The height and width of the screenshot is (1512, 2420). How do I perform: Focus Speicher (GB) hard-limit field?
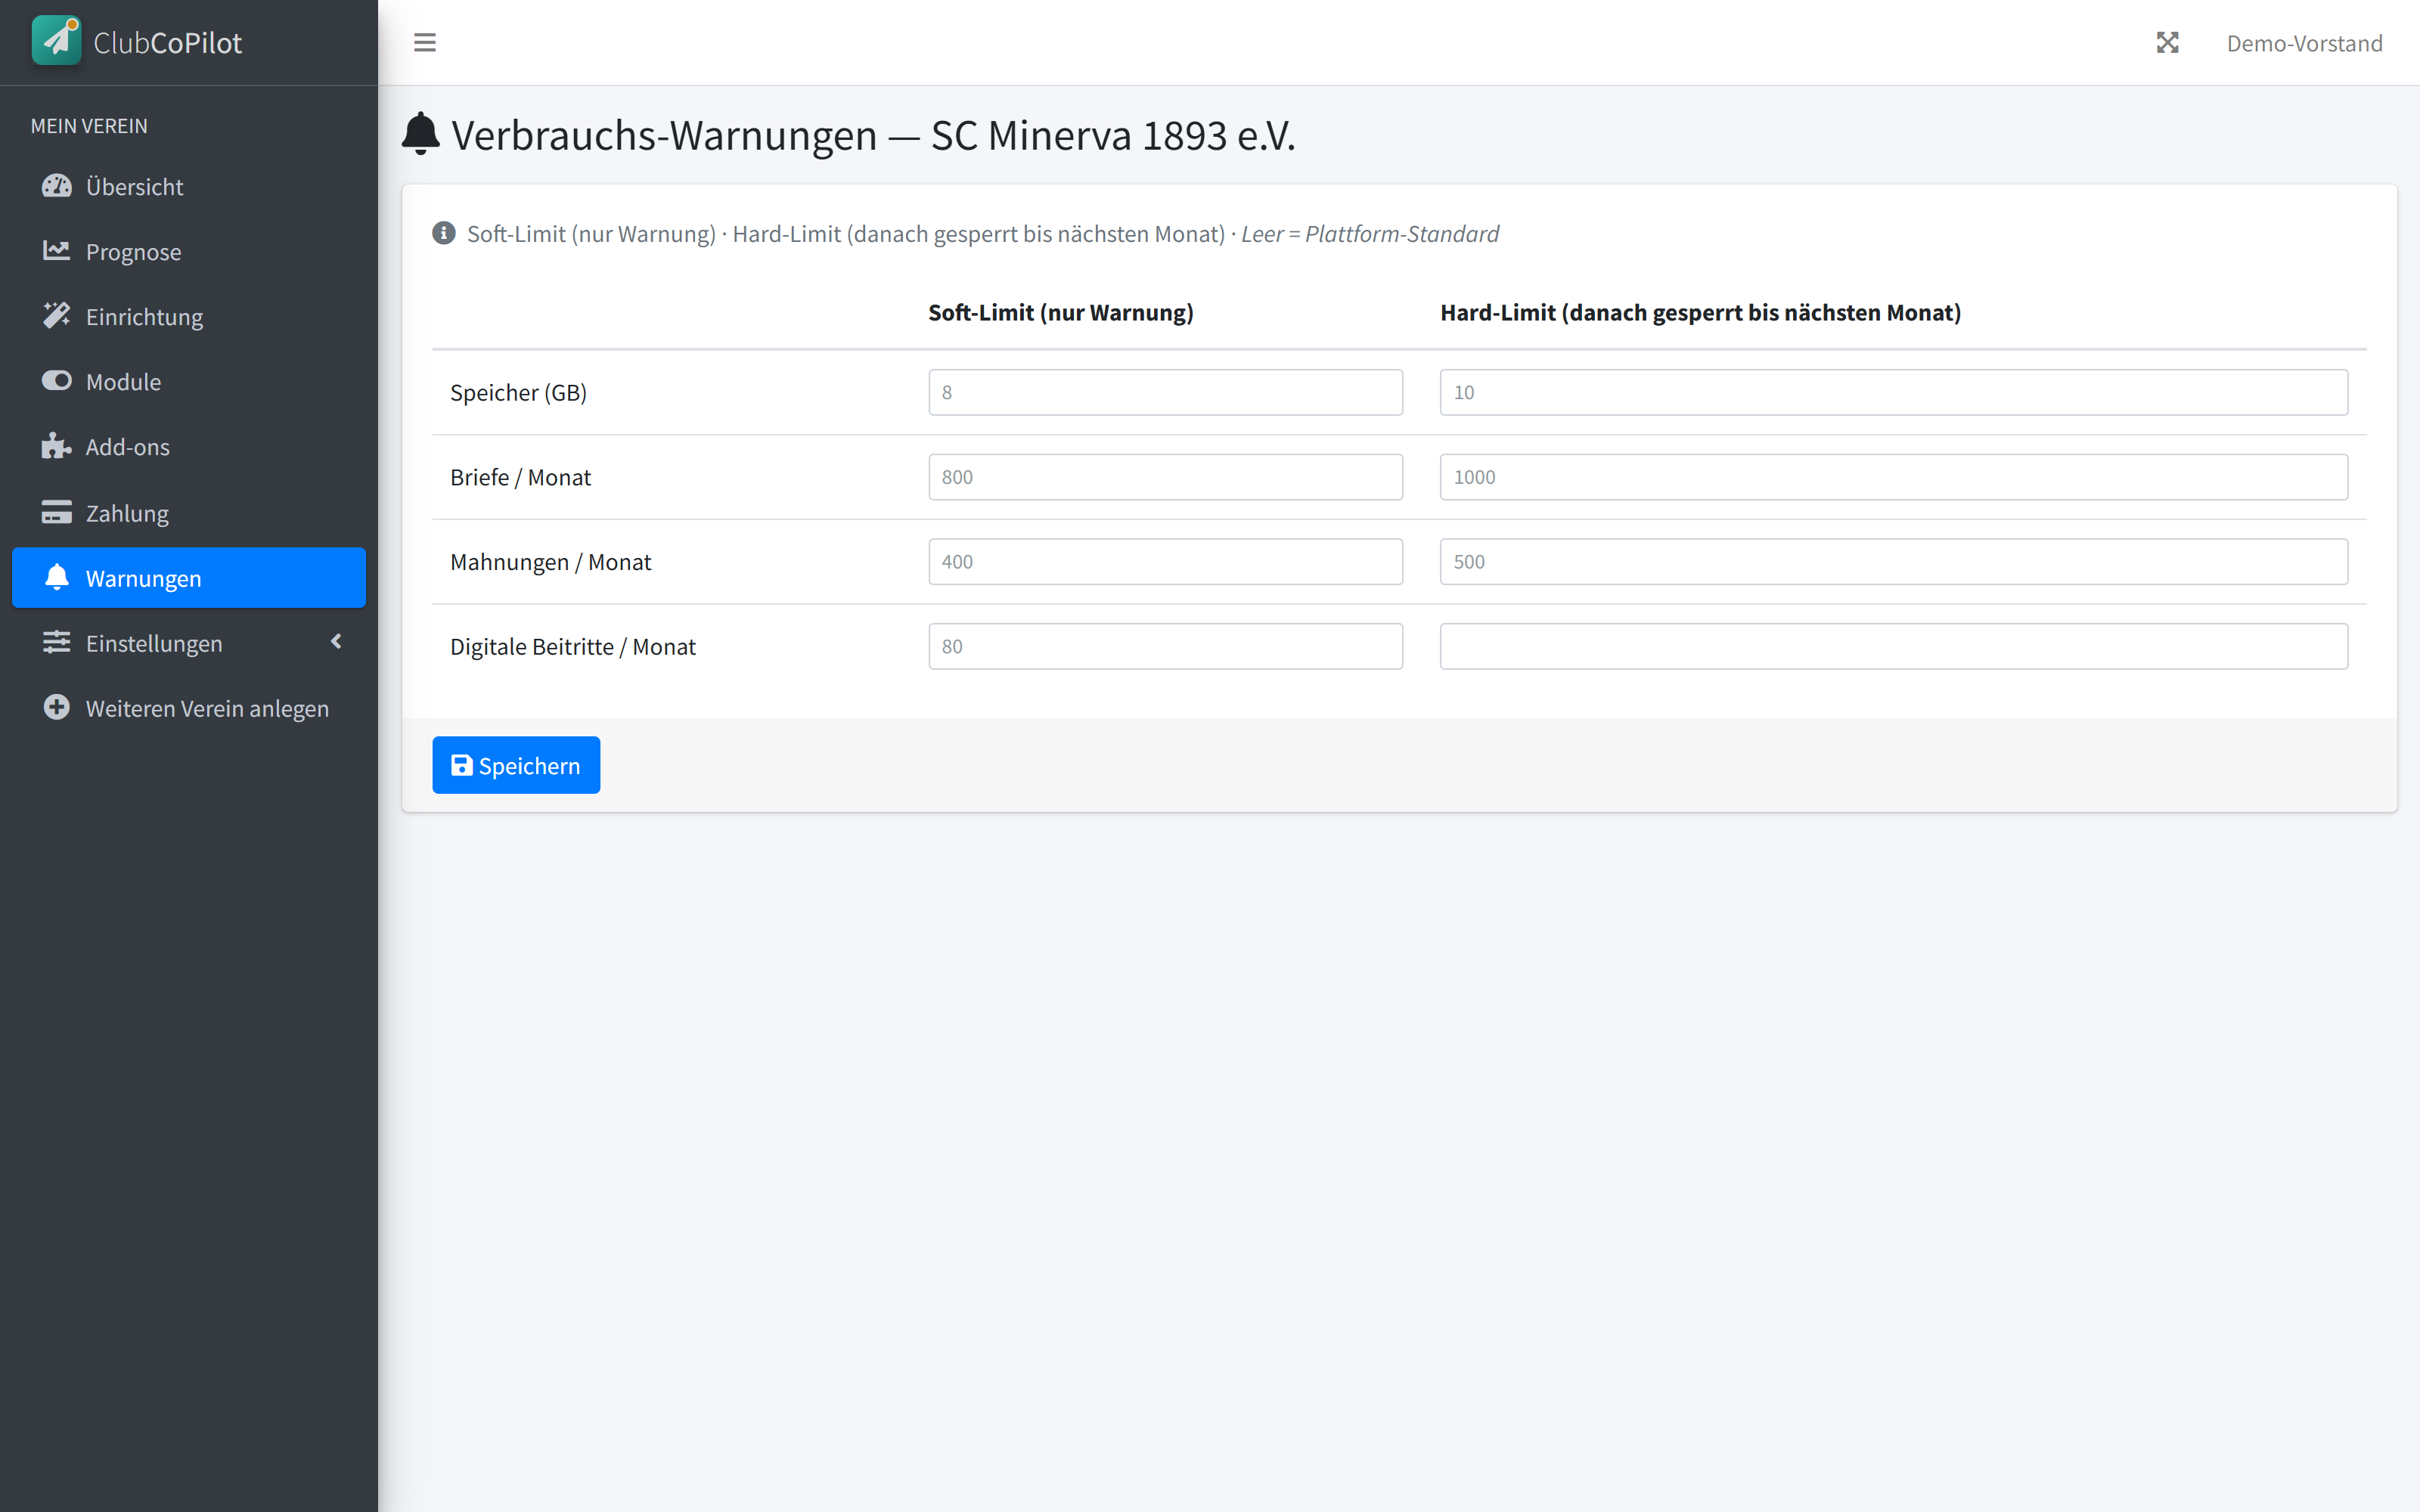click(1894, 392)
